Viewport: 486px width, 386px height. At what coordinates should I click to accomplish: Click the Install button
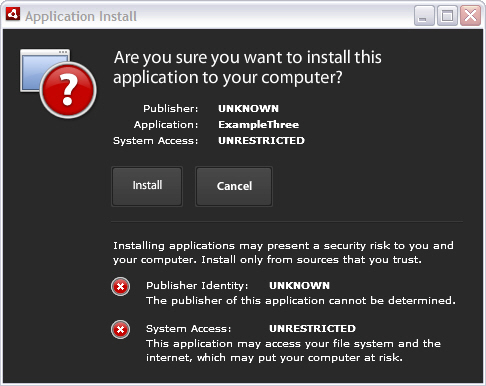147,186
